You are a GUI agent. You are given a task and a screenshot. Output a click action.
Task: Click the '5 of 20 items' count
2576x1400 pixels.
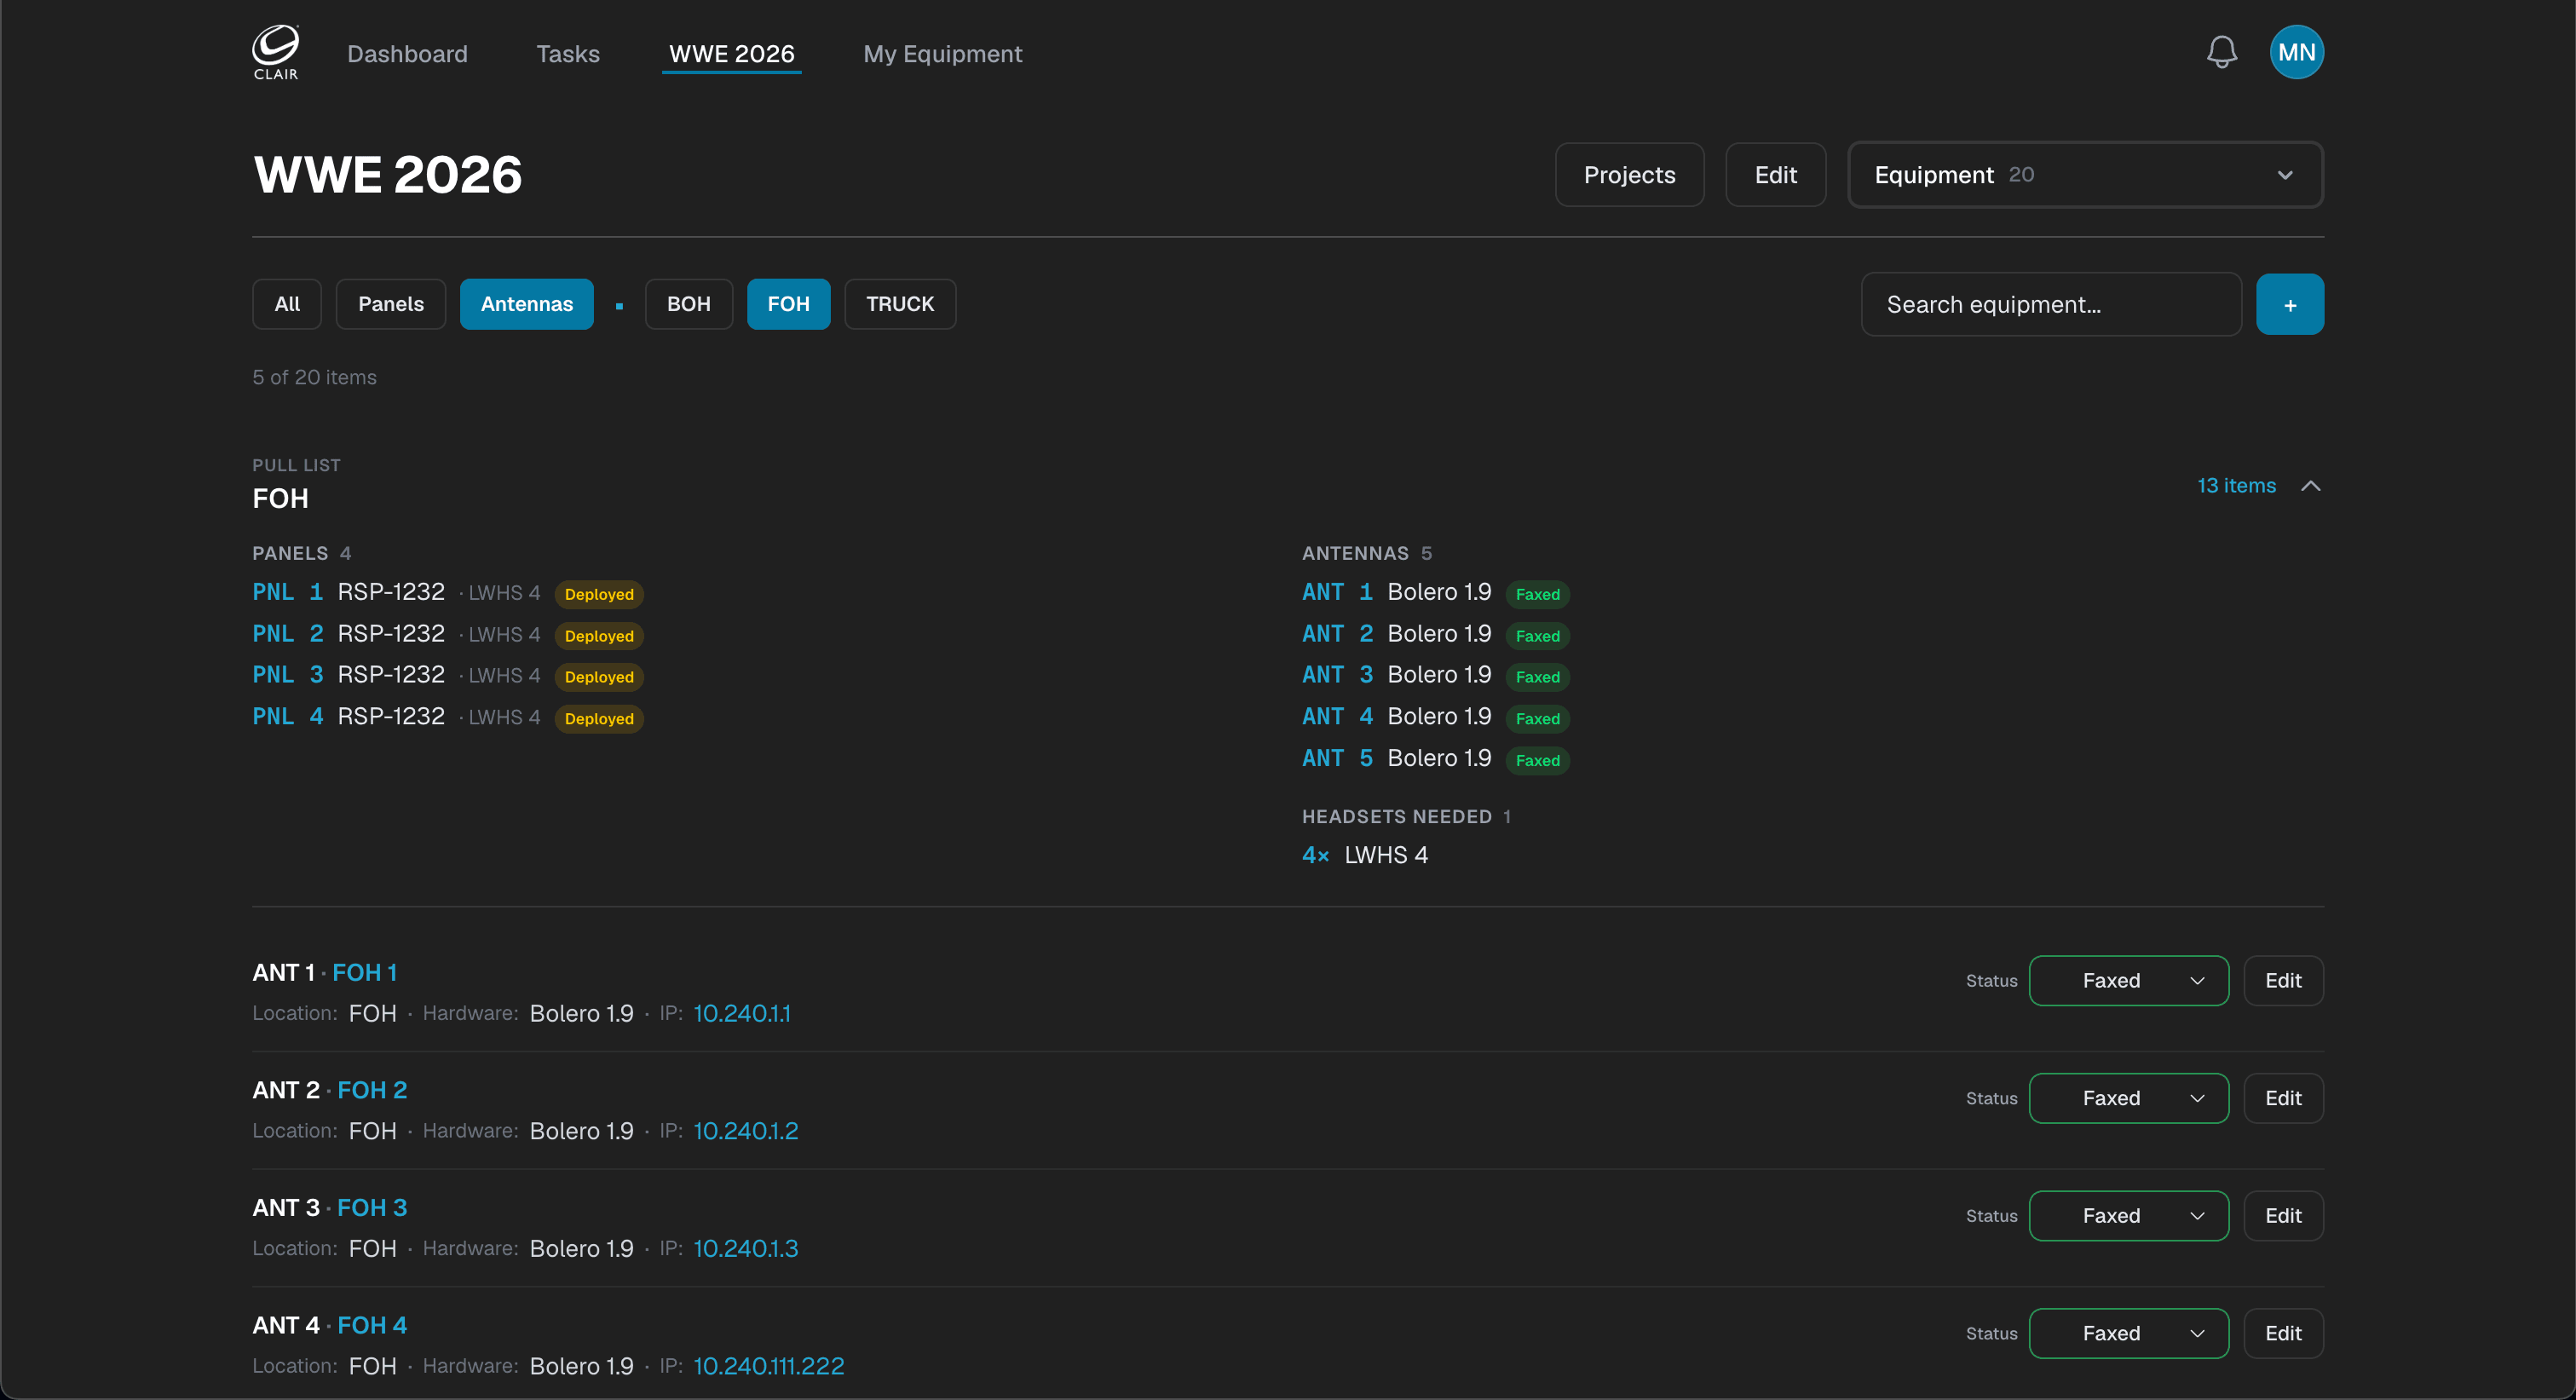pos(314,378)
